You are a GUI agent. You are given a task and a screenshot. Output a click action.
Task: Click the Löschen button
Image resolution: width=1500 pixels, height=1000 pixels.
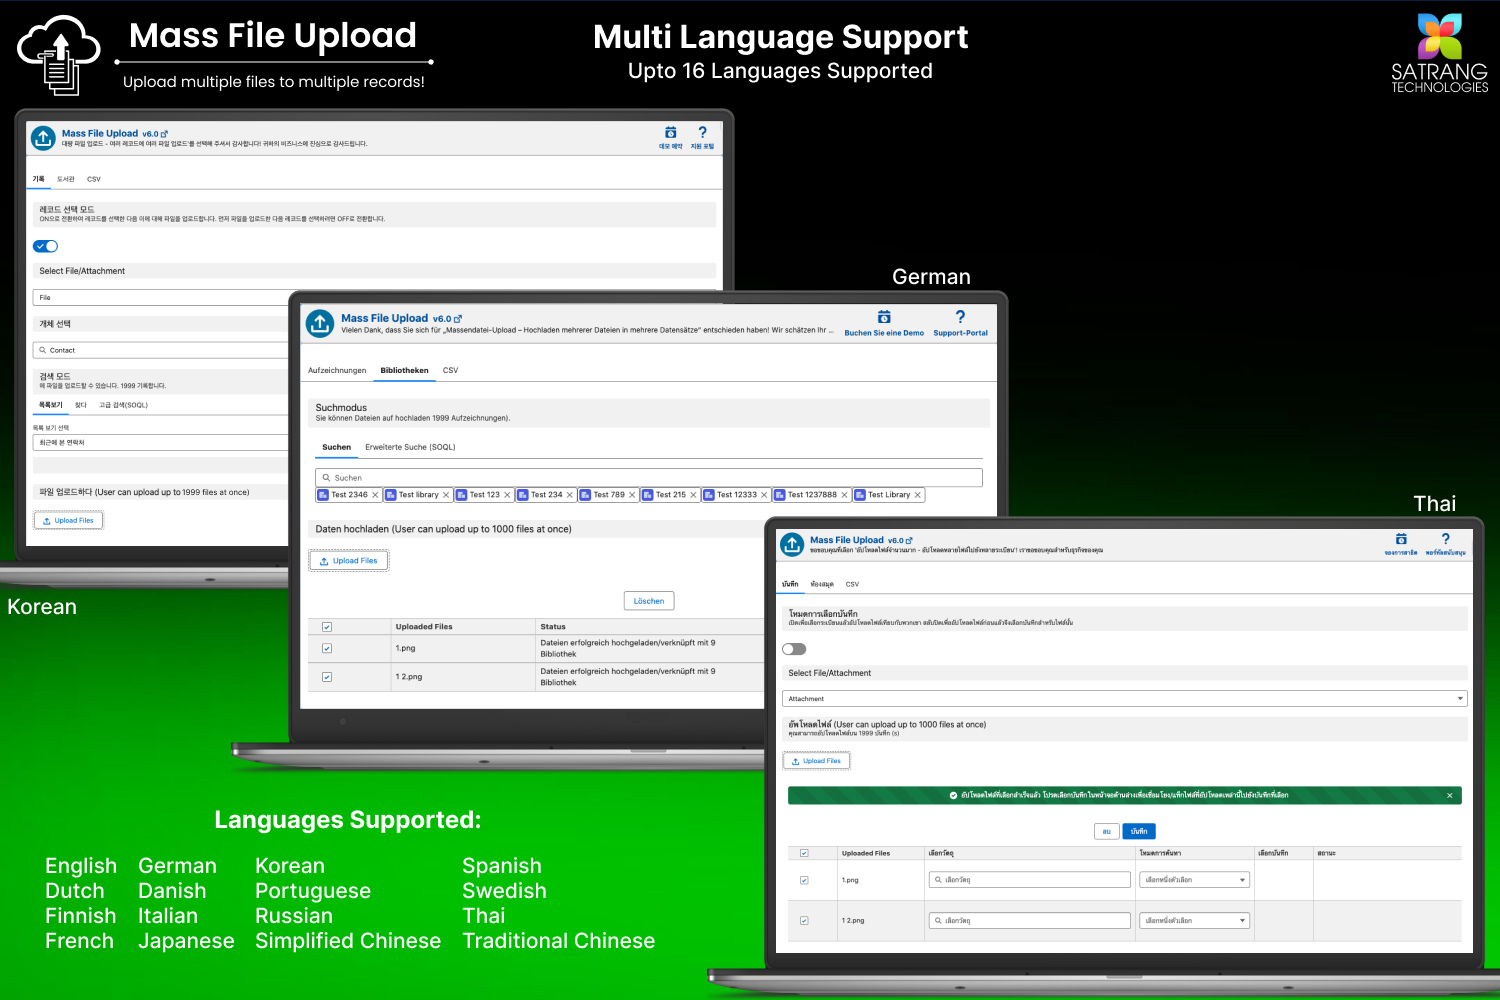(648, 601)
